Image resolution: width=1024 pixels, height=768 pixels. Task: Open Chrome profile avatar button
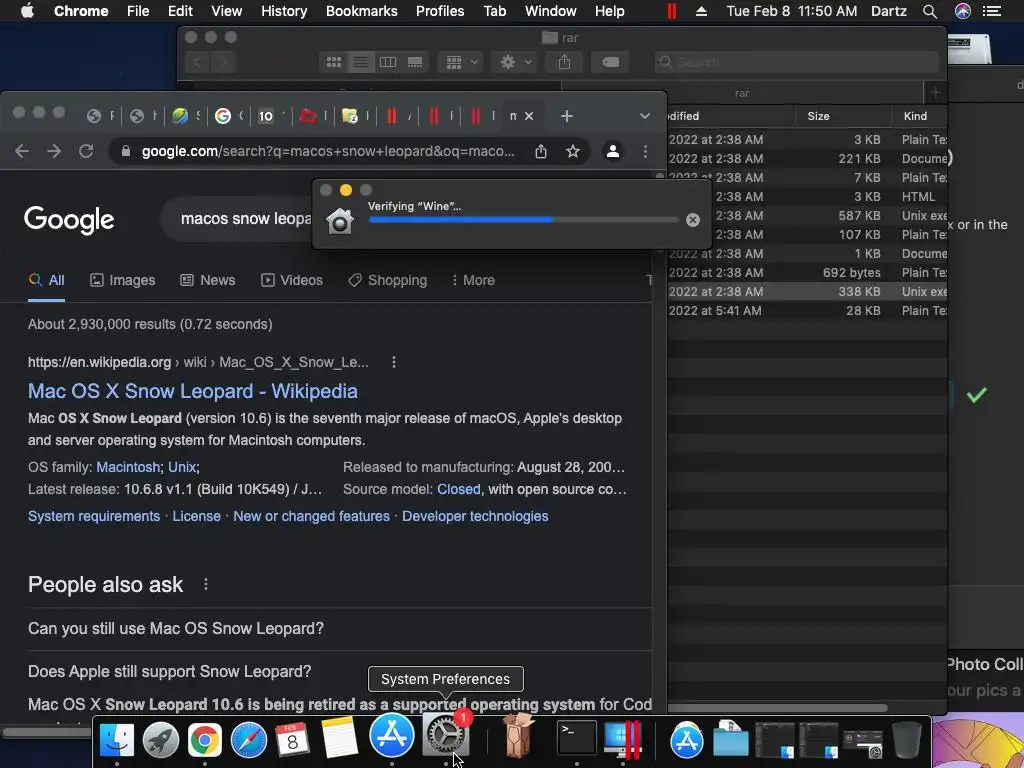click(613, 152)
